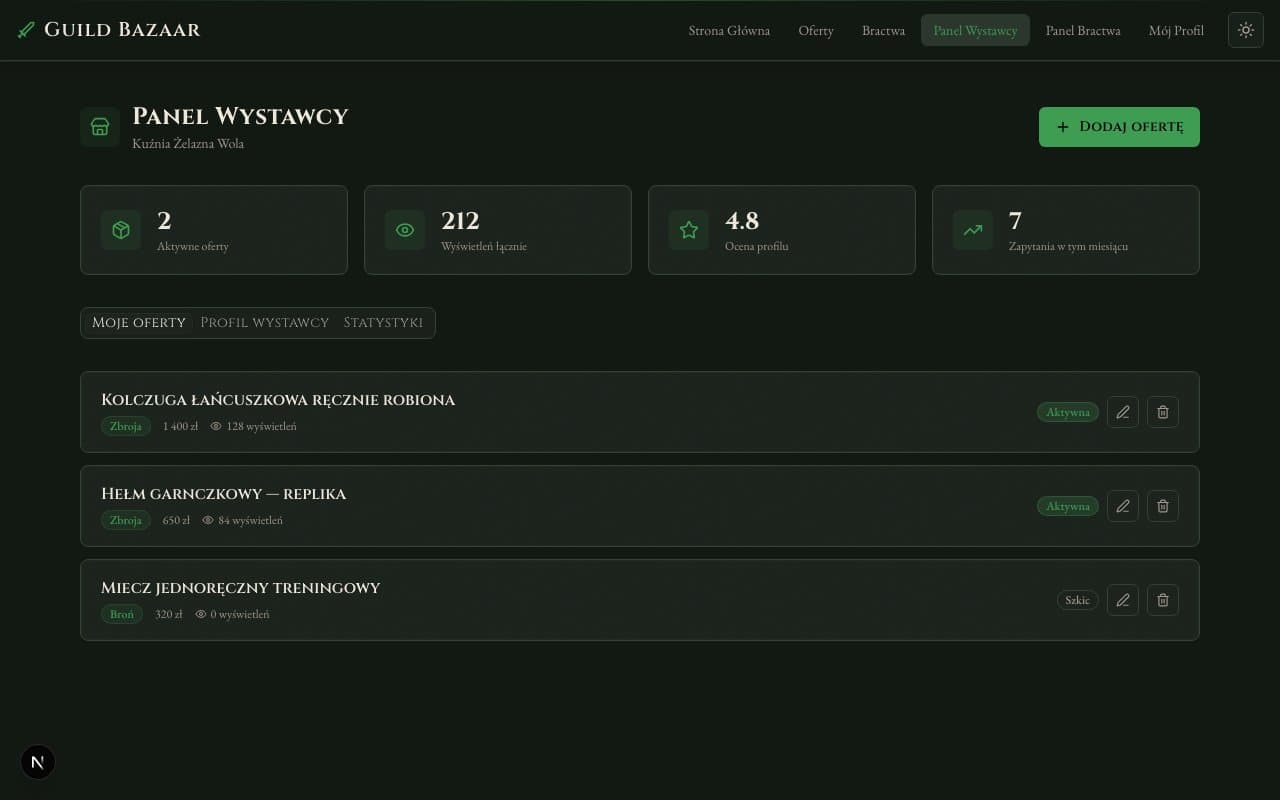The width and height of the screenshot is (1280, 800).
Task: Edit the Miecz jednoręczny treningowy offer
Action: [x=1123, y=600]
